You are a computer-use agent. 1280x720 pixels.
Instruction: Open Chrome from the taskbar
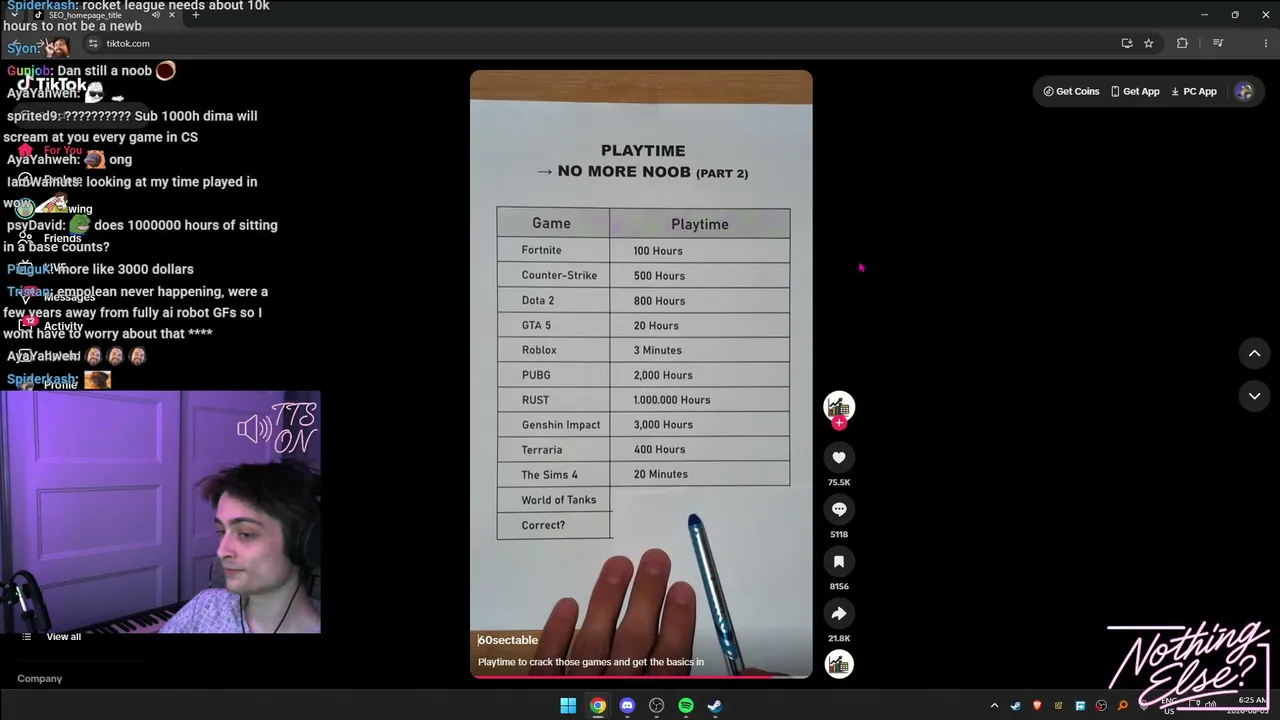598,706
